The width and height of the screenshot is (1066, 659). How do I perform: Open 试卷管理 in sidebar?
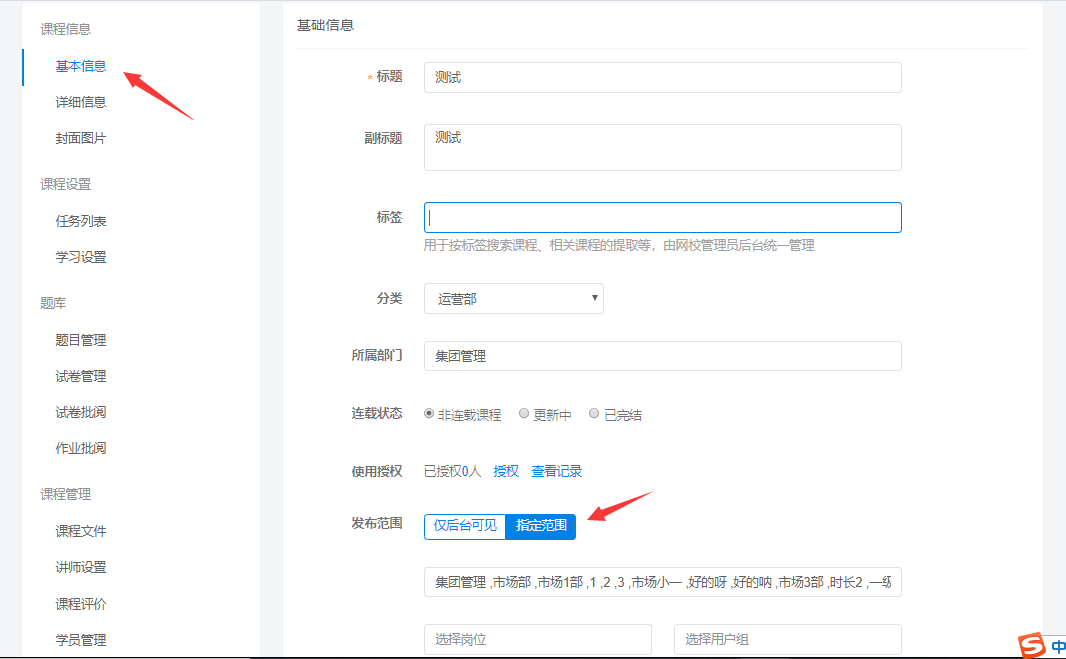click(80, 376)
